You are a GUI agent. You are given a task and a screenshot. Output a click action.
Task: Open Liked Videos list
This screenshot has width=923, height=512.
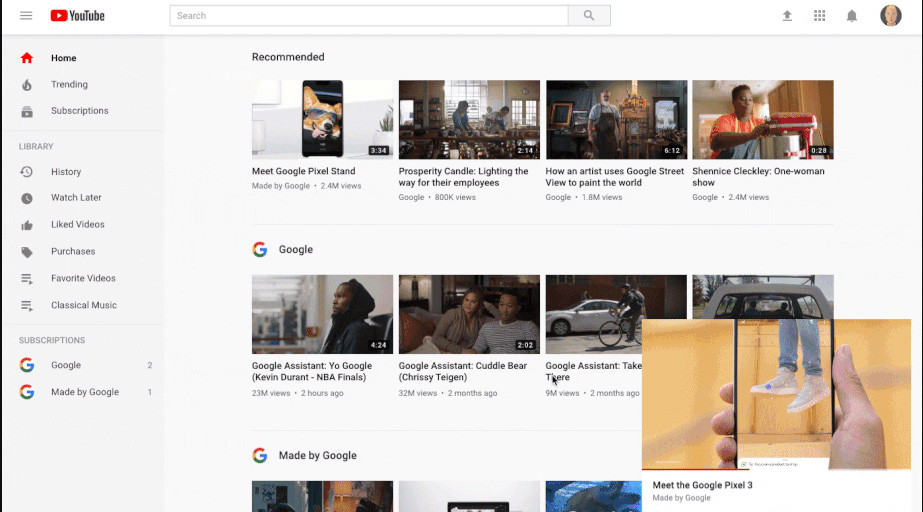[78, 224]
